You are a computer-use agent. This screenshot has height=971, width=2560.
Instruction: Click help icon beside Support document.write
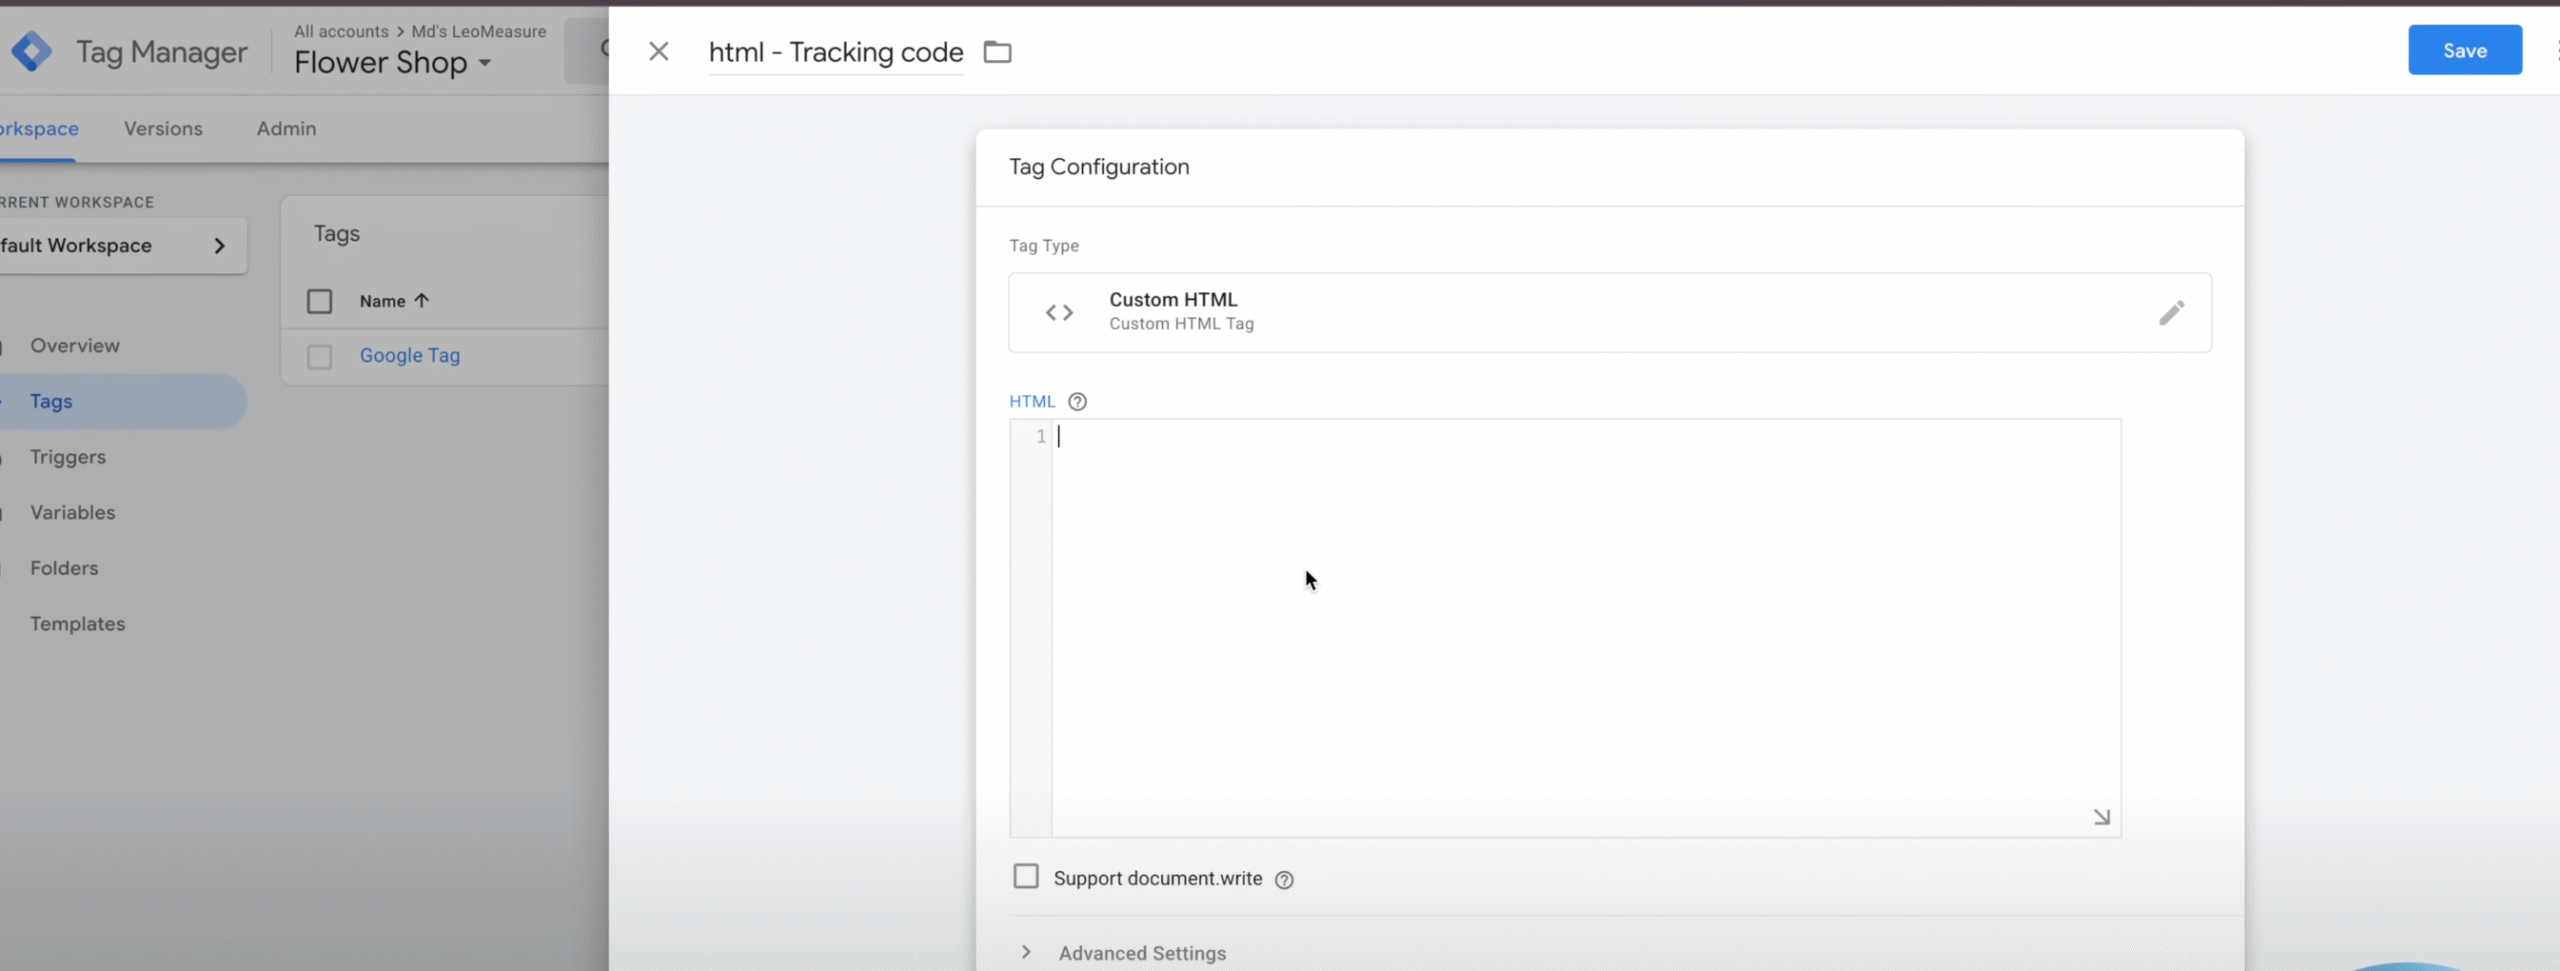pos(1284,880)
